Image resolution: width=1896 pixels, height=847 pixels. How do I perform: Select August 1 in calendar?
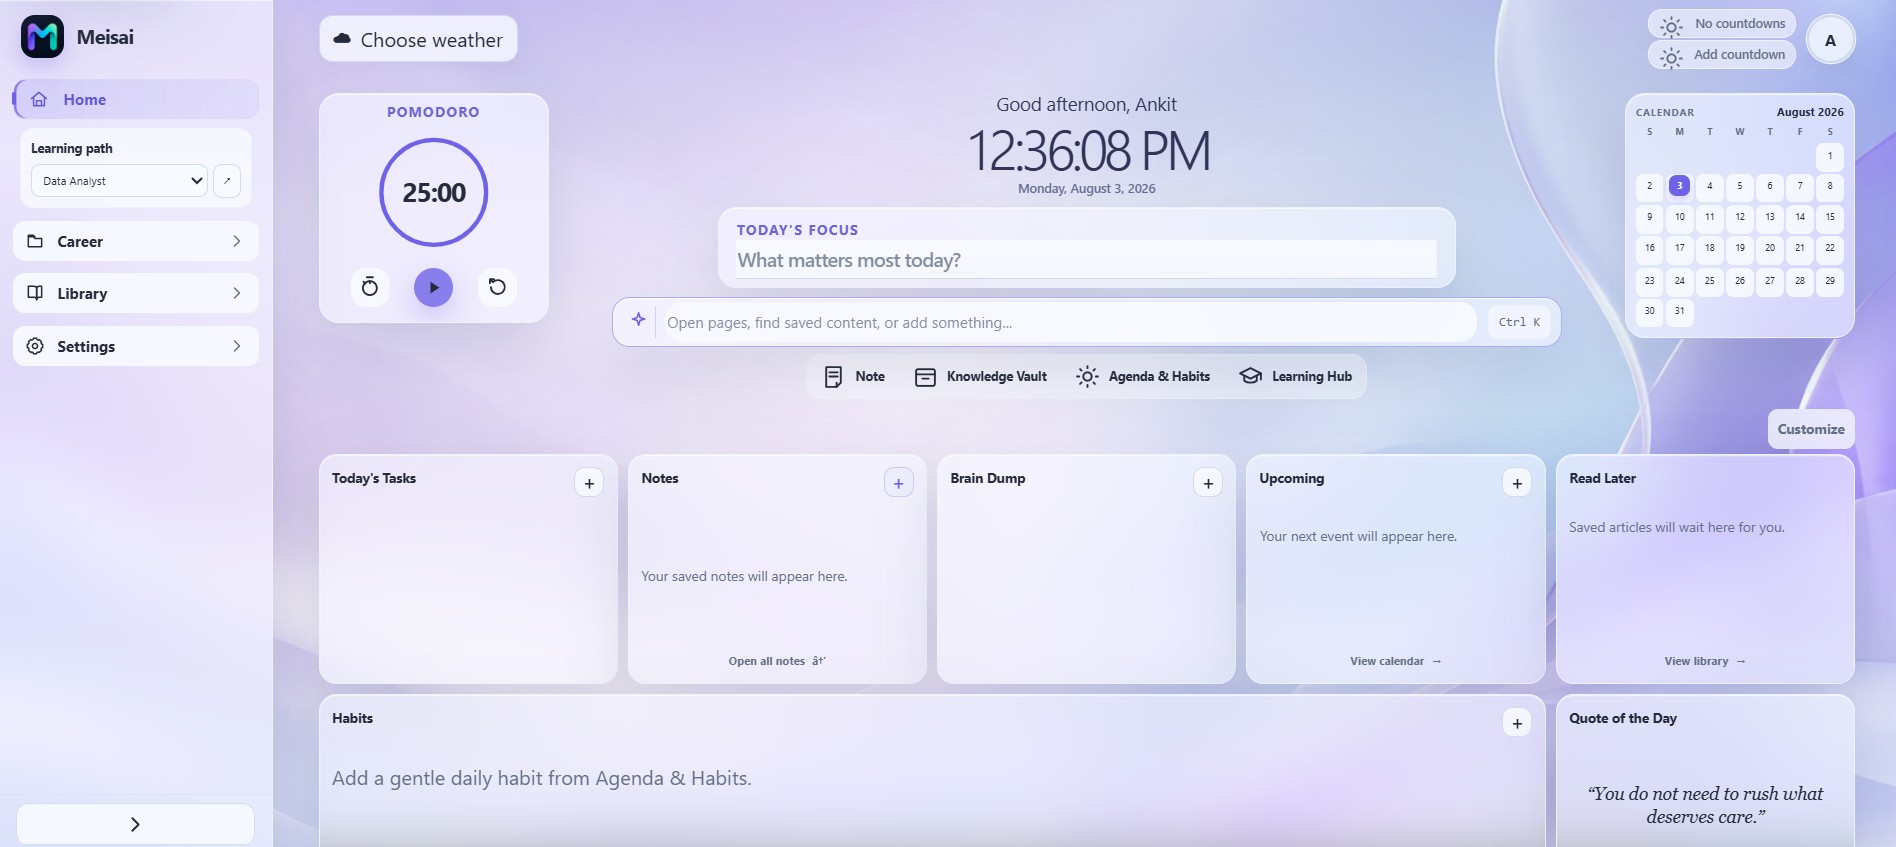[1830, 156]
